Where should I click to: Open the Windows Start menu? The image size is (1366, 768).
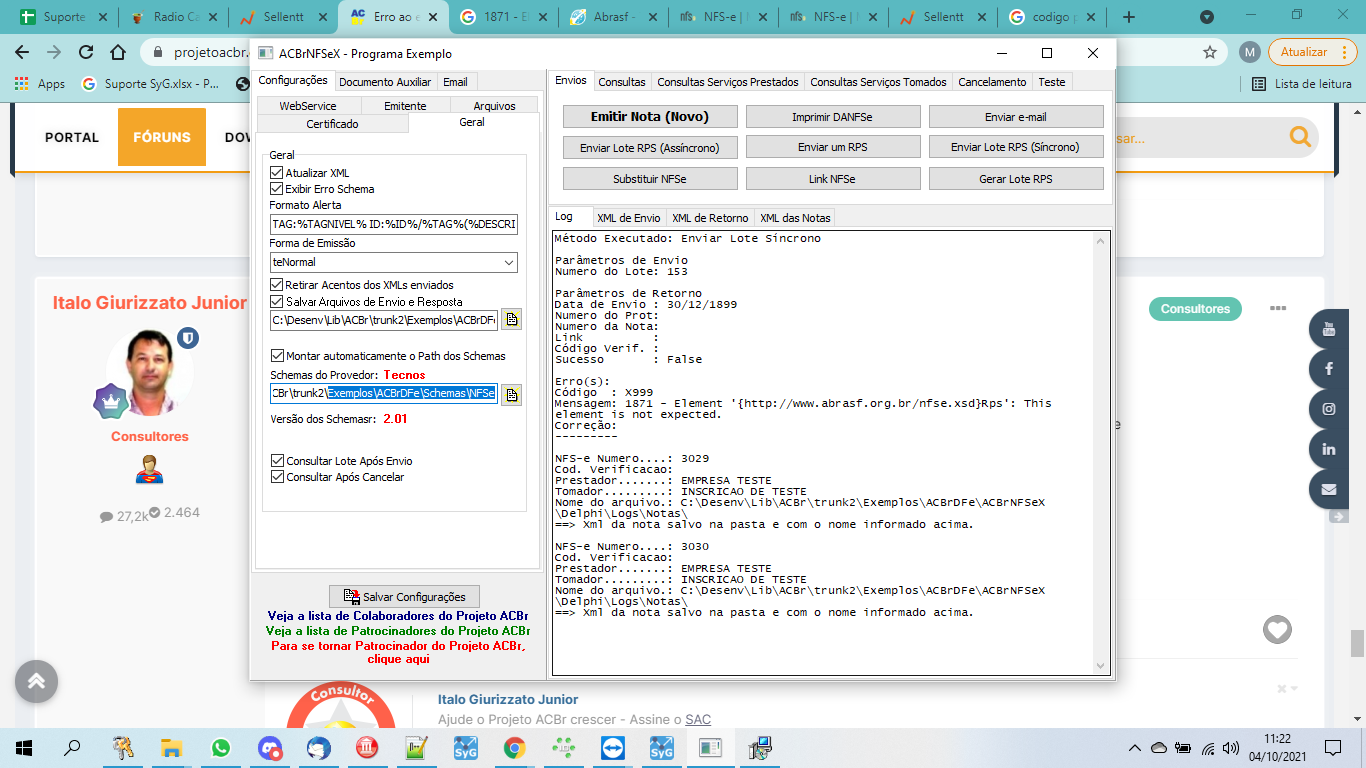pos(23,747)
